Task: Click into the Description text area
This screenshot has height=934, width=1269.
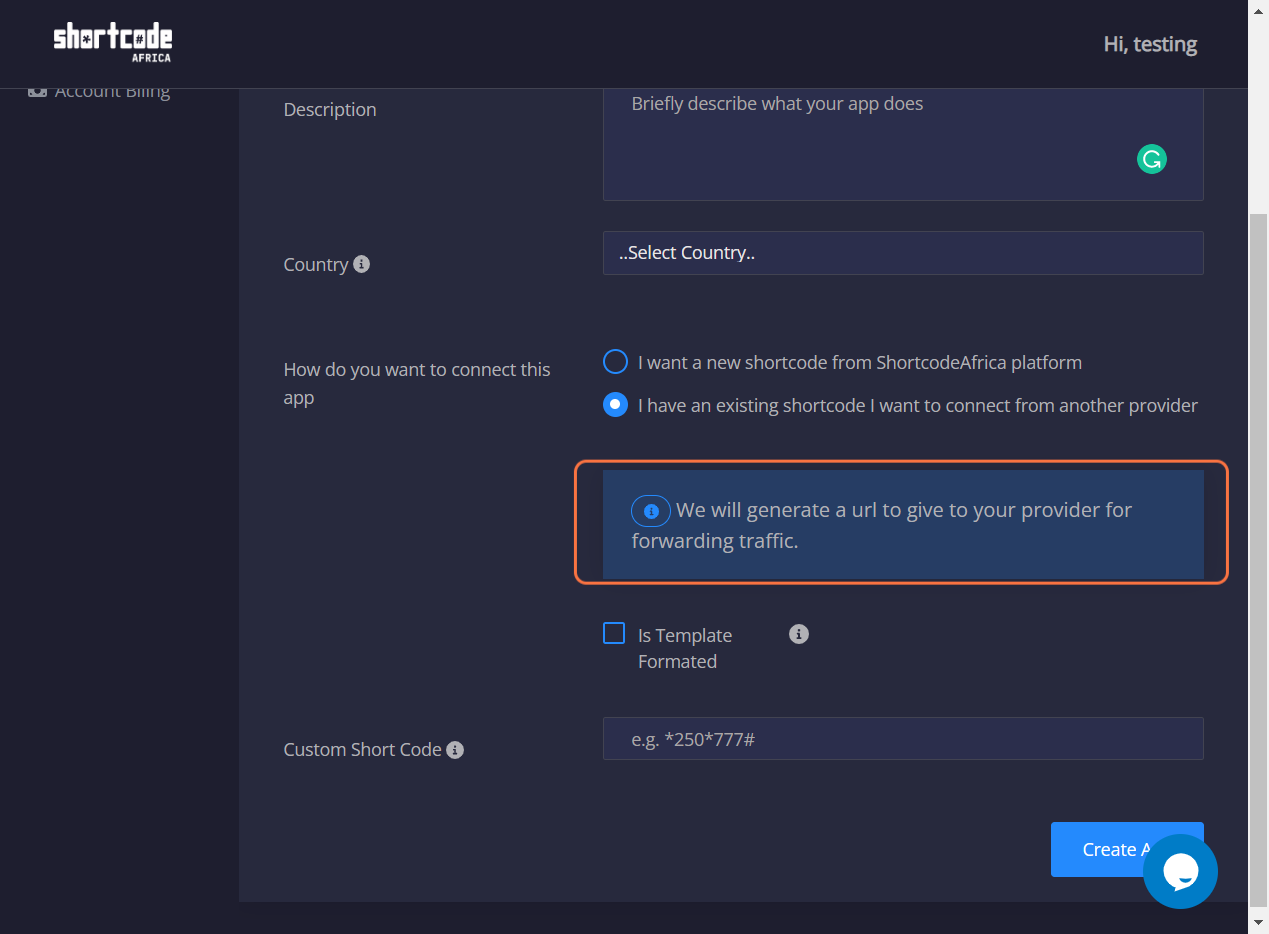Action: coord(903,144)
